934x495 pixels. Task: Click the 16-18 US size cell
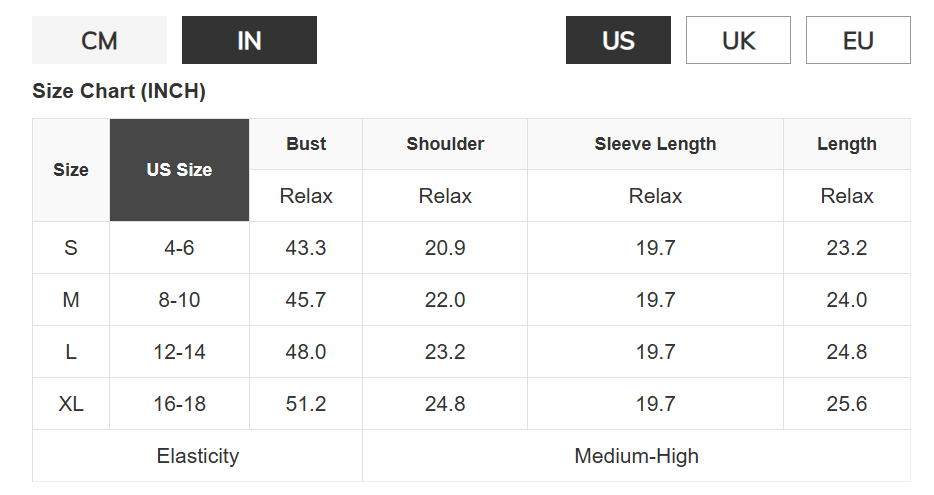179,404
